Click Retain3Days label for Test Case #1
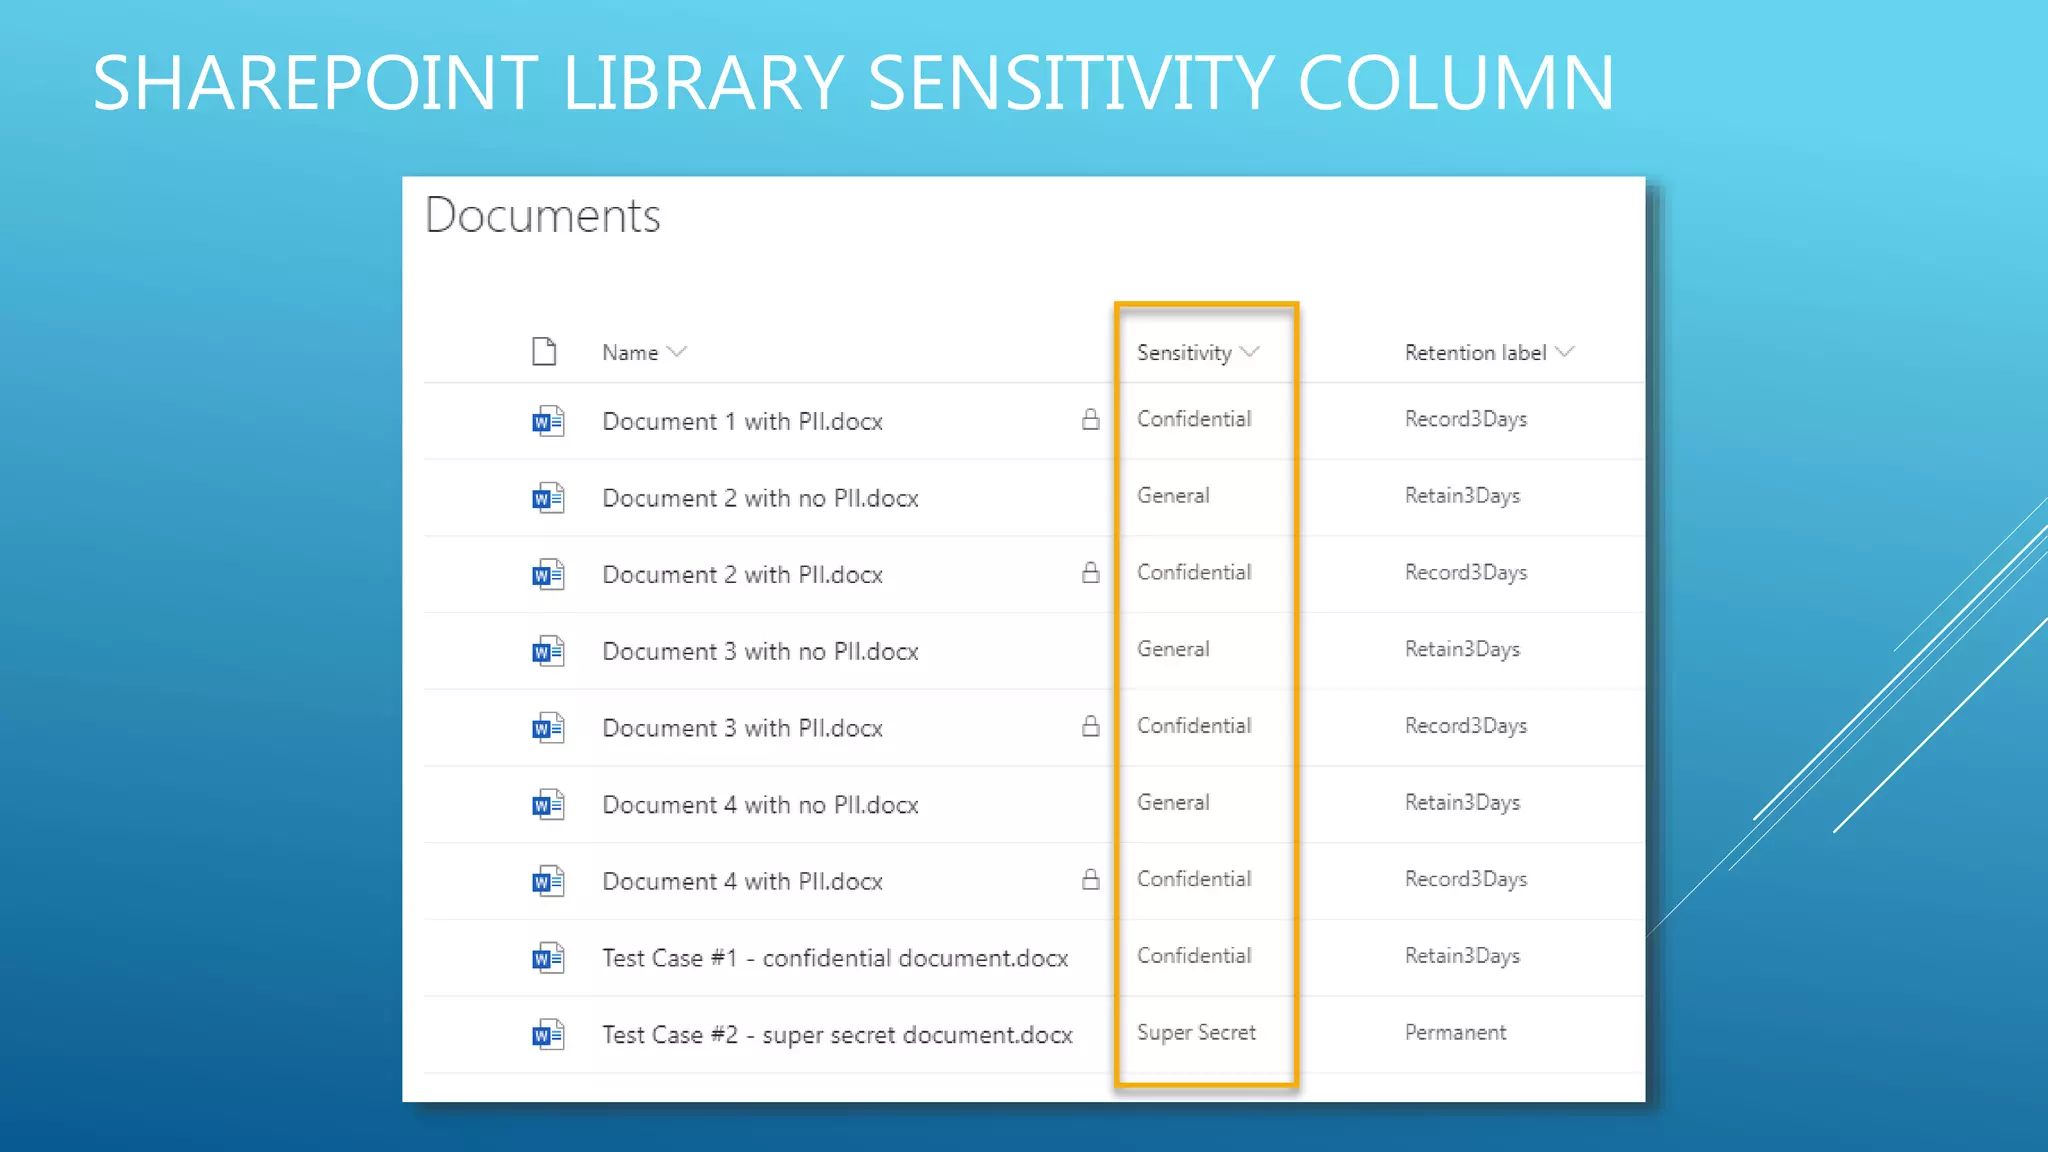Screen dimensions: 2048x1152 click(1462, 956)
